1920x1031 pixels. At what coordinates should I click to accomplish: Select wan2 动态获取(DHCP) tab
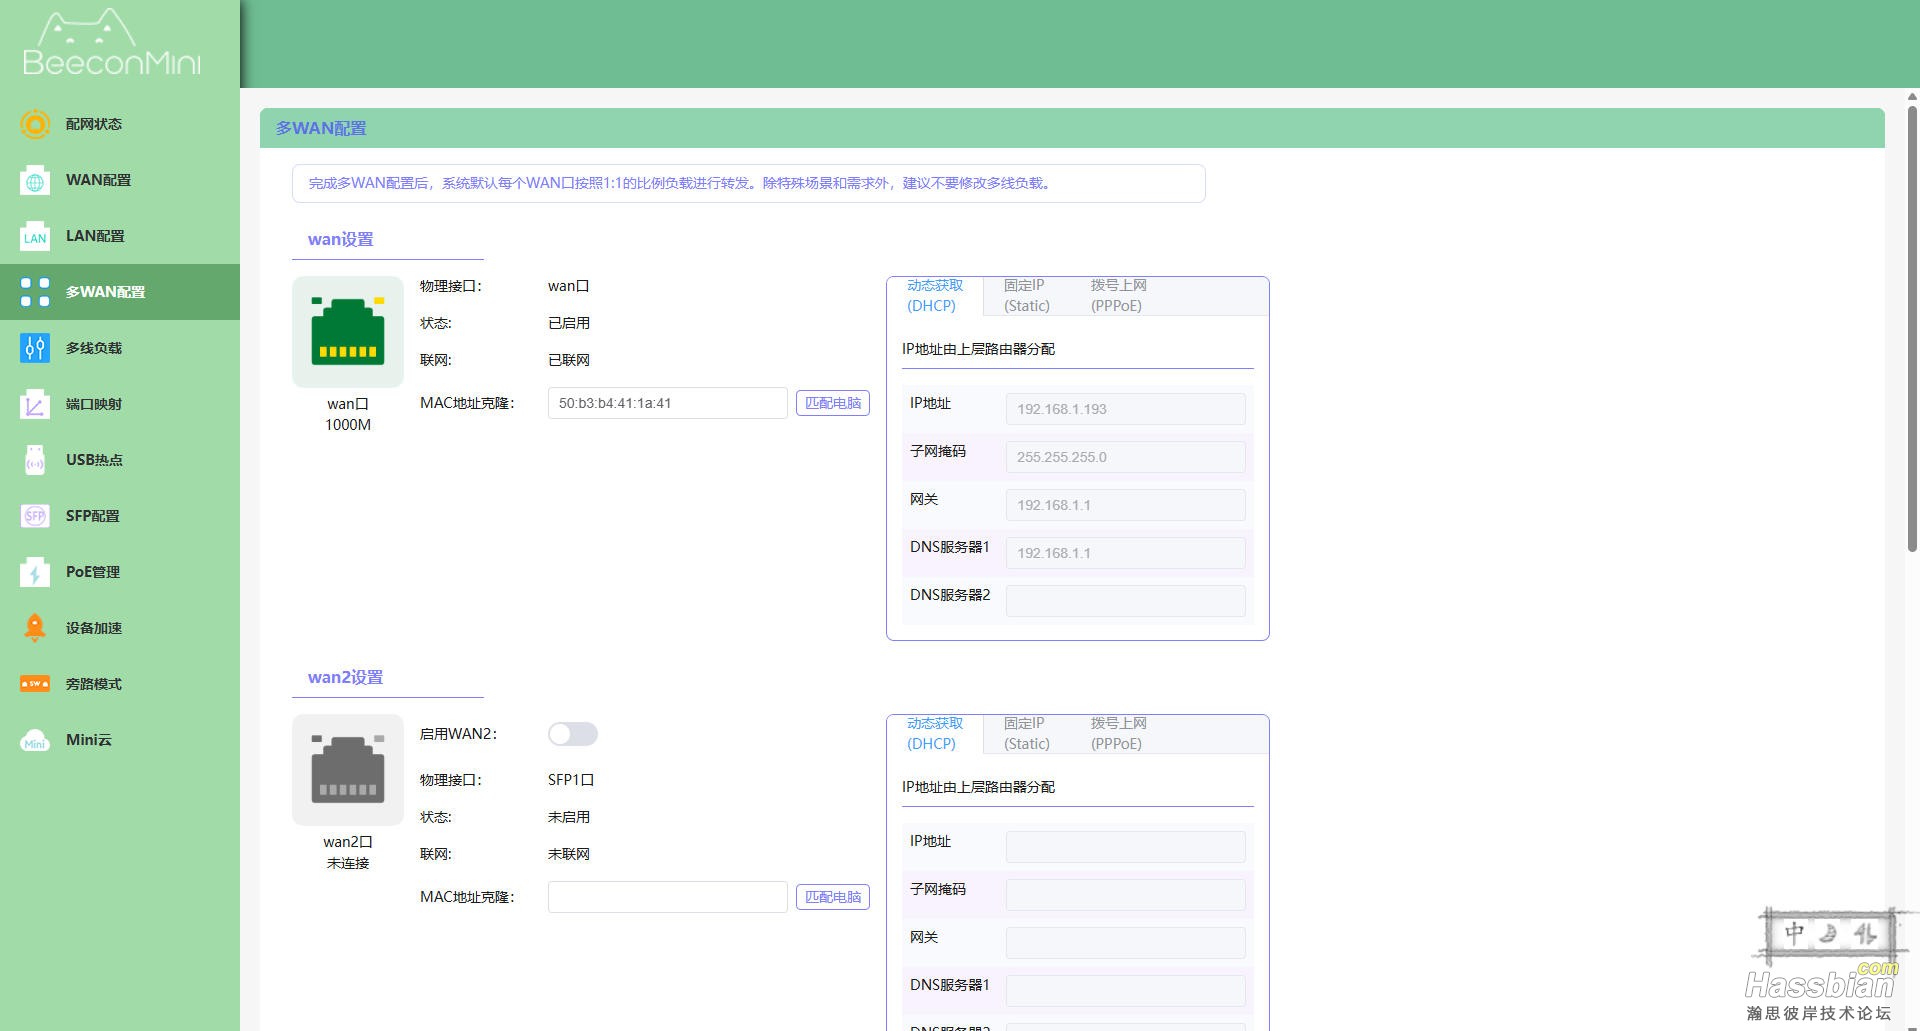(x=935, y=734)
